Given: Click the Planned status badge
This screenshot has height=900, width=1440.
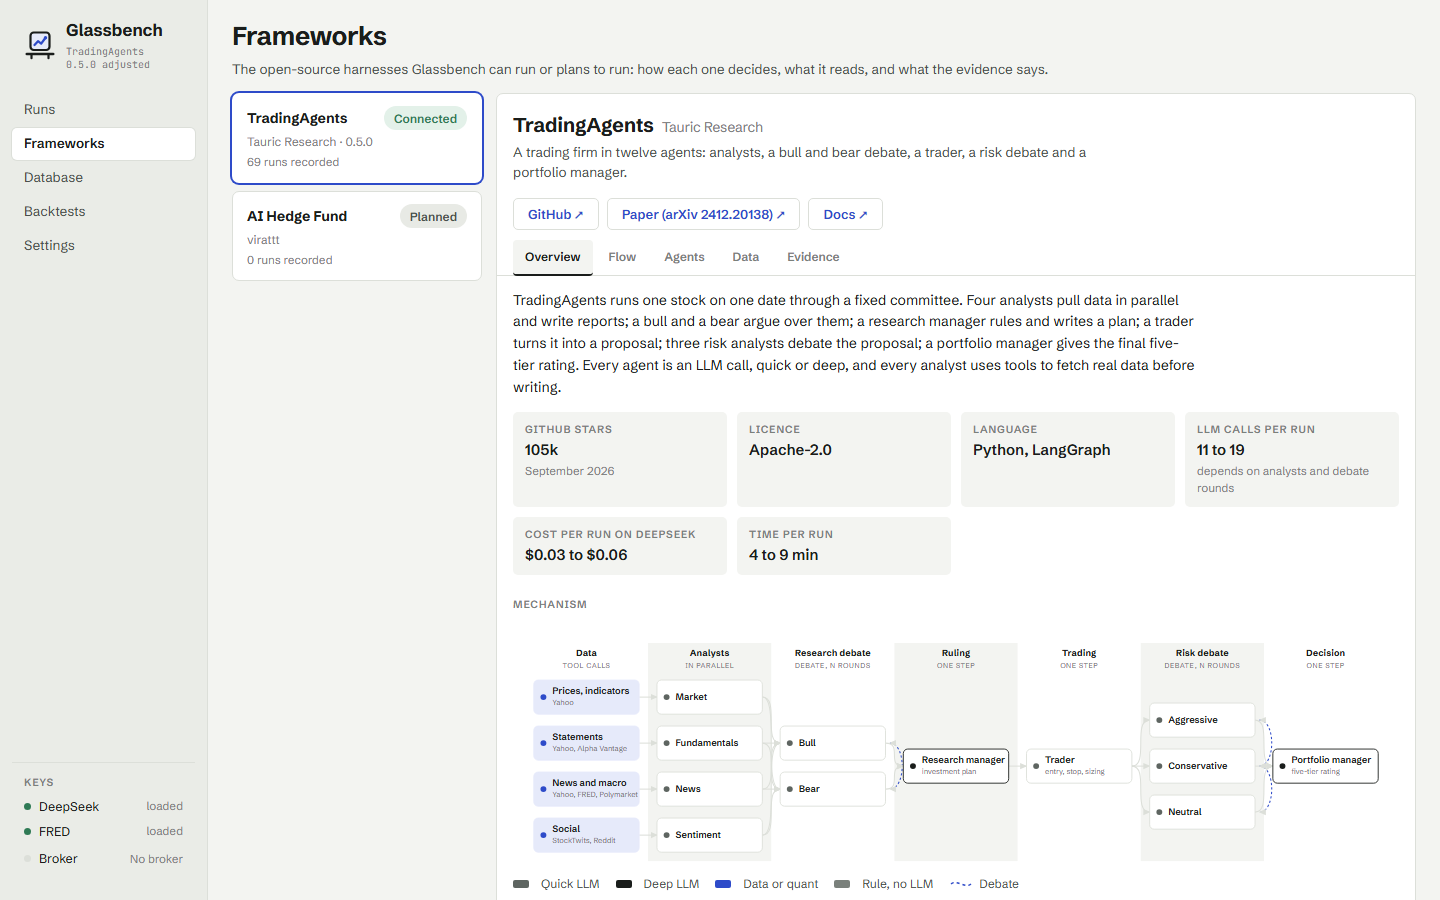Looking at the screenshot, I should click(433, 216).
